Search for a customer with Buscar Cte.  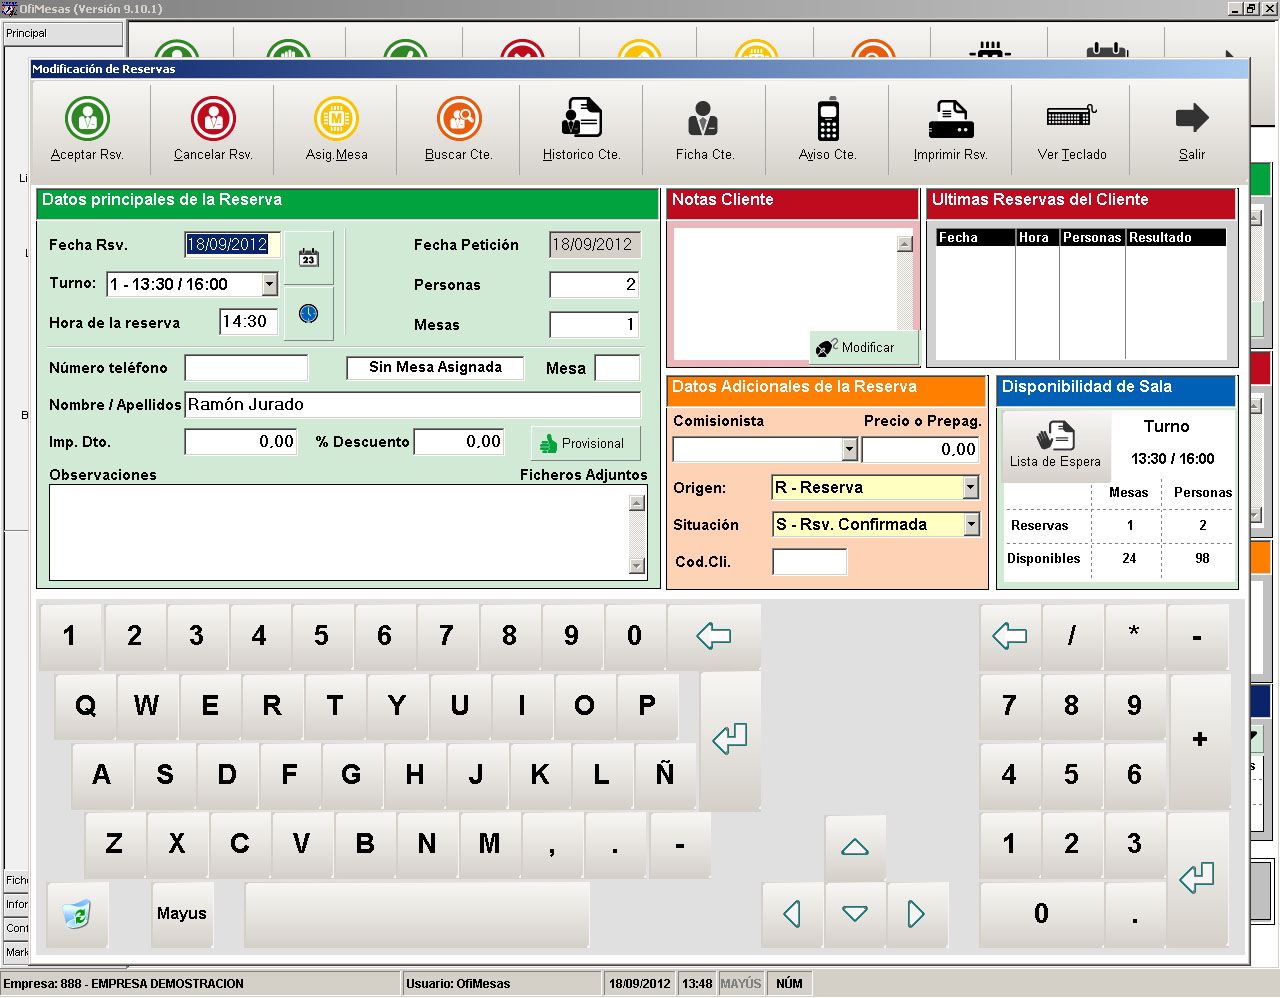[459, 128]
